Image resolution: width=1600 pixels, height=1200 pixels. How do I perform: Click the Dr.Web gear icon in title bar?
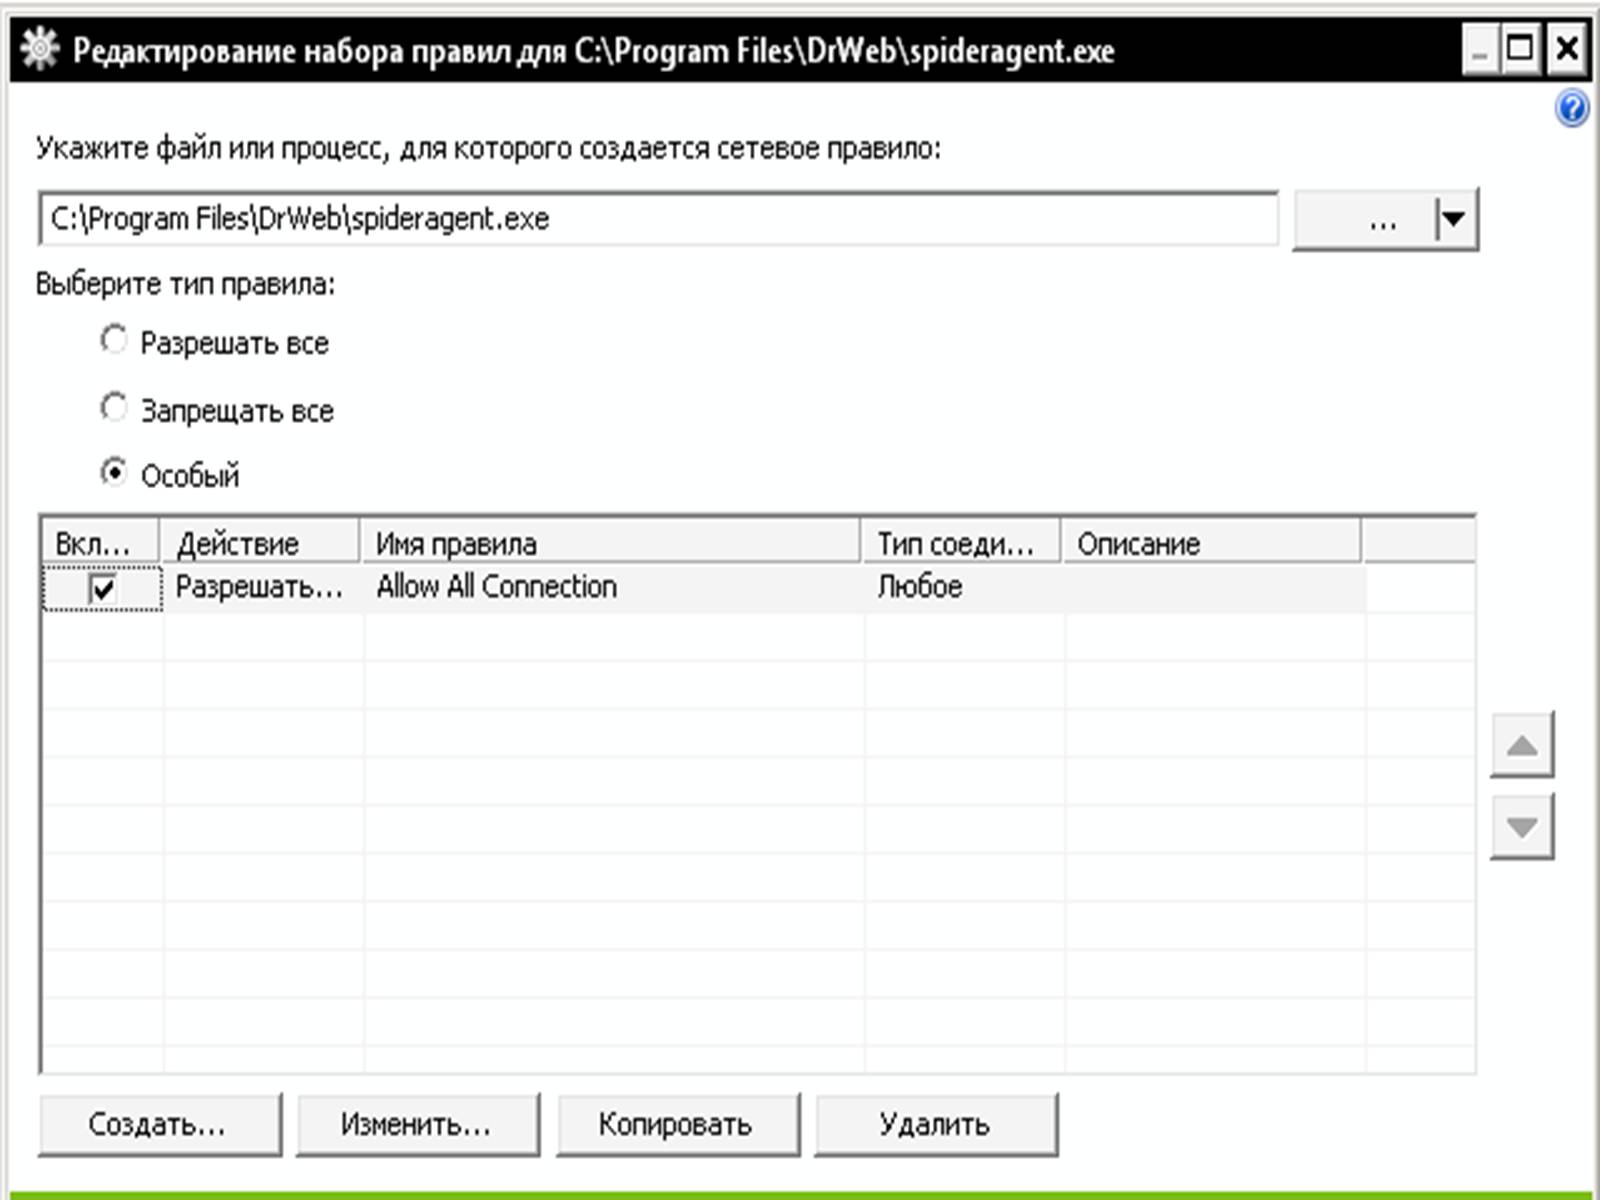point(39,49)
